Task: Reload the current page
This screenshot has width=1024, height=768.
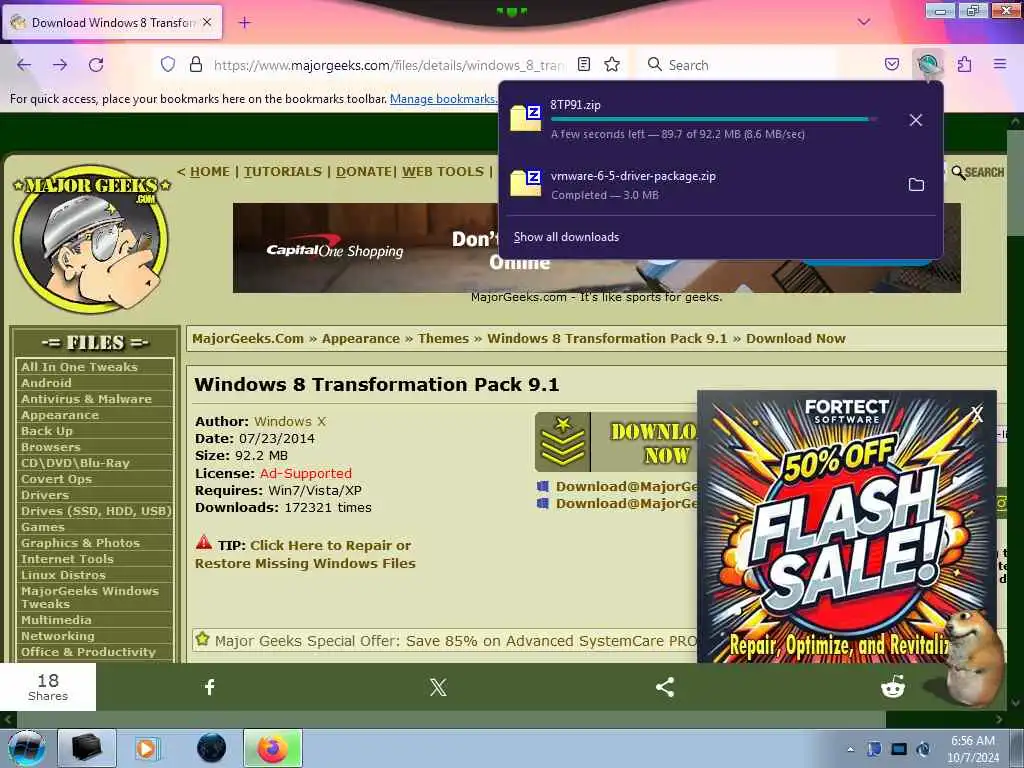Action: (96, 65)
